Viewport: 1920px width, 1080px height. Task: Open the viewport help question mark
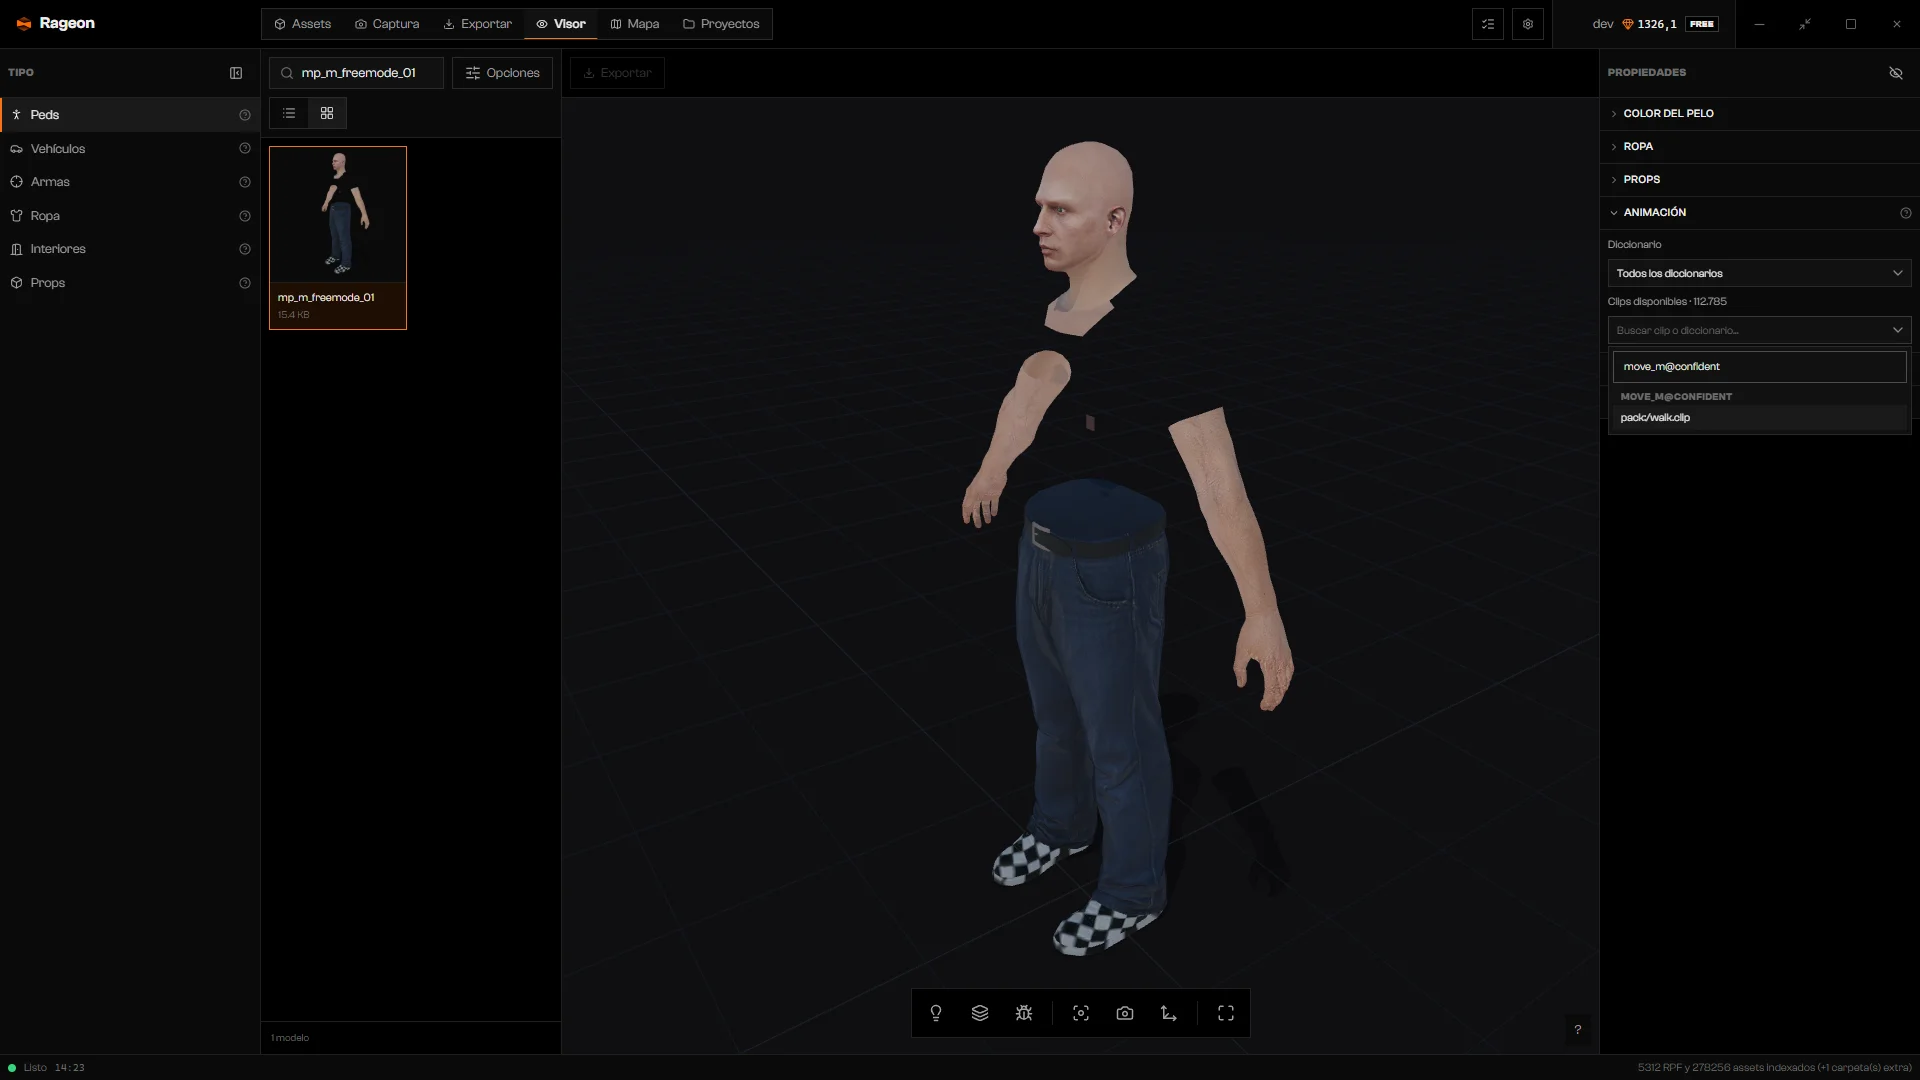1578,1029
